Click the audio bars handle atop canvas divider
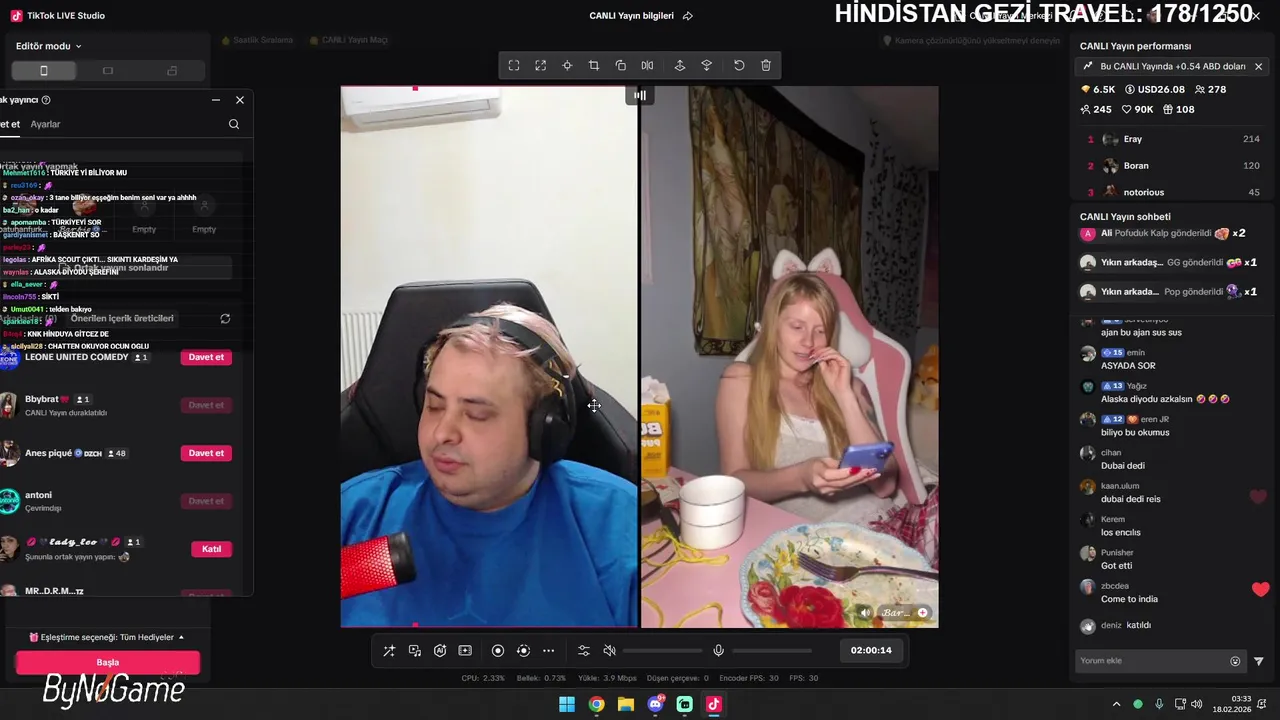Screen dimensions: 1280x720 click(x=640, y=95)
